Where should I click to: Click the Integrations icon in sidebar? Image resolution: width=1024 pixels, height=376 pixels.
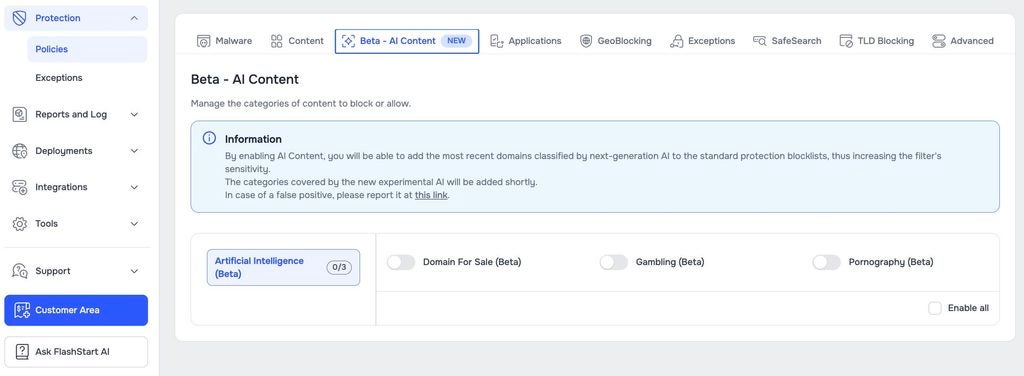pos(20,187)
